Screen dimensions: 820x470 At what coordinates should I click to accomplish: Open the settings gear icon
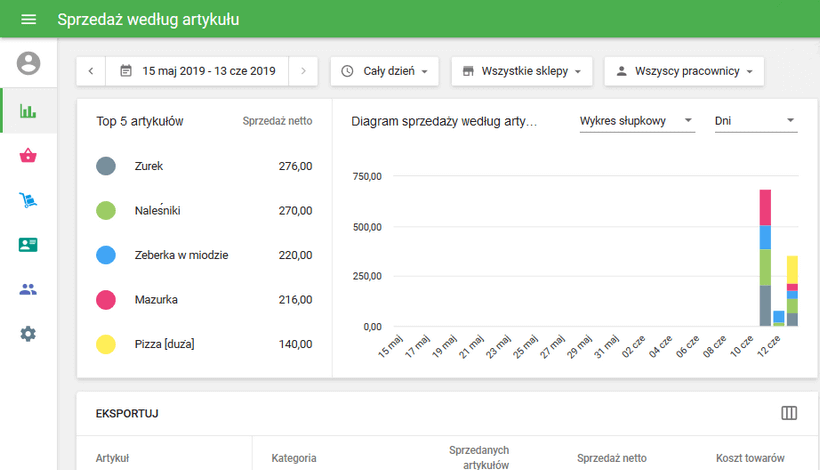(x=28, y=334)
